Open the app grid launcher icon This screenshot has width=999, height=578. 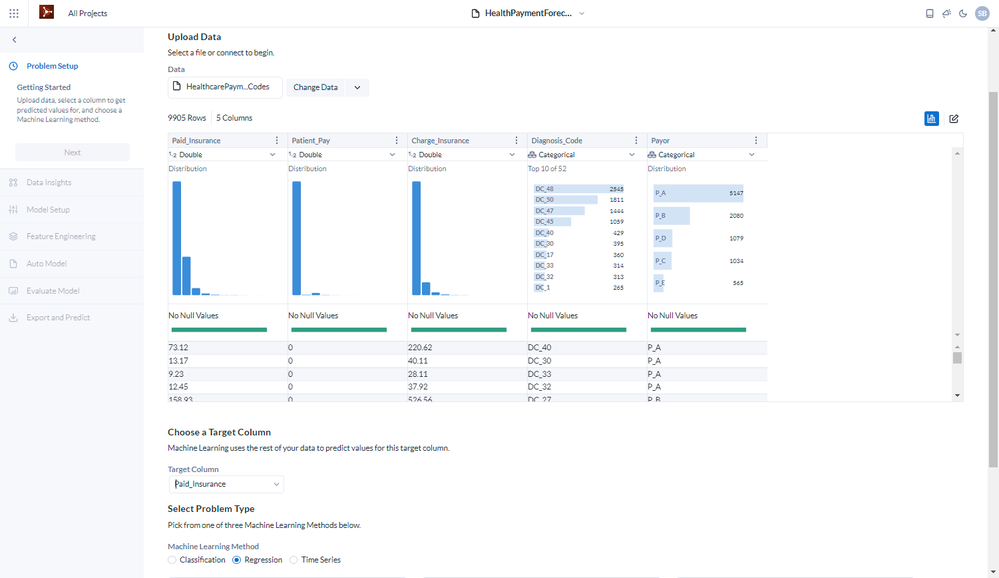click(x=14, y=13)
